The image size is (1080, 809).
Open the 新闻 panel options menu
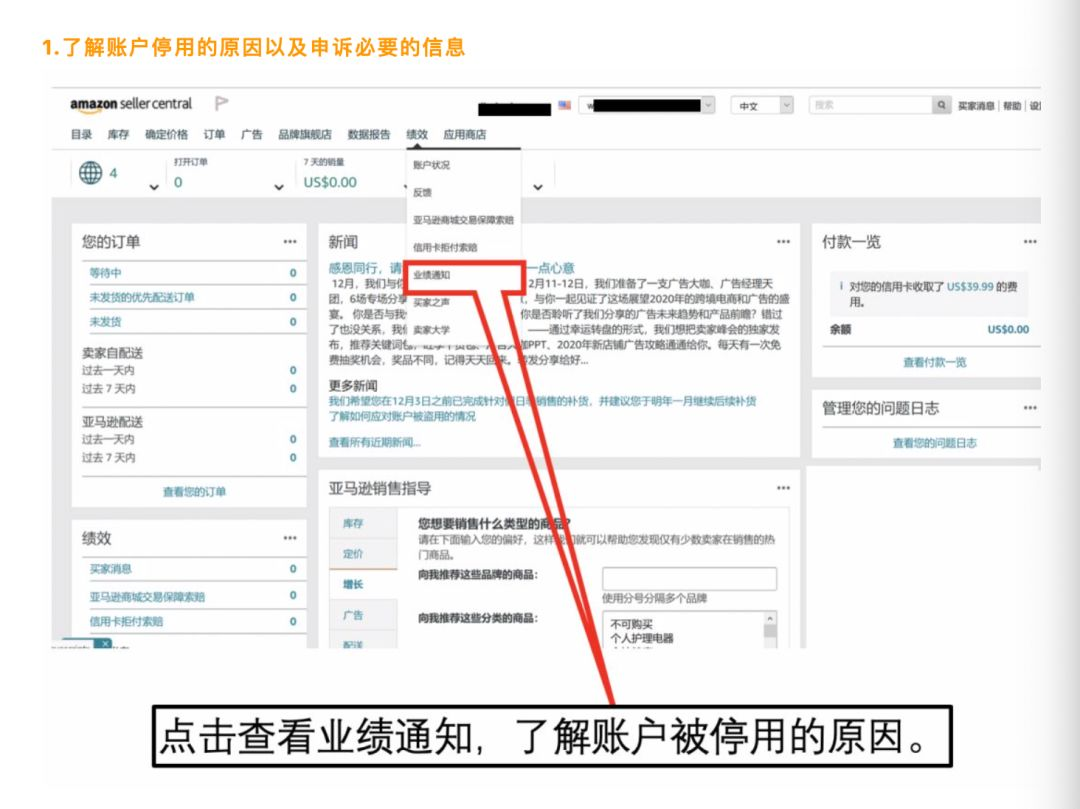tap(783, 242)
